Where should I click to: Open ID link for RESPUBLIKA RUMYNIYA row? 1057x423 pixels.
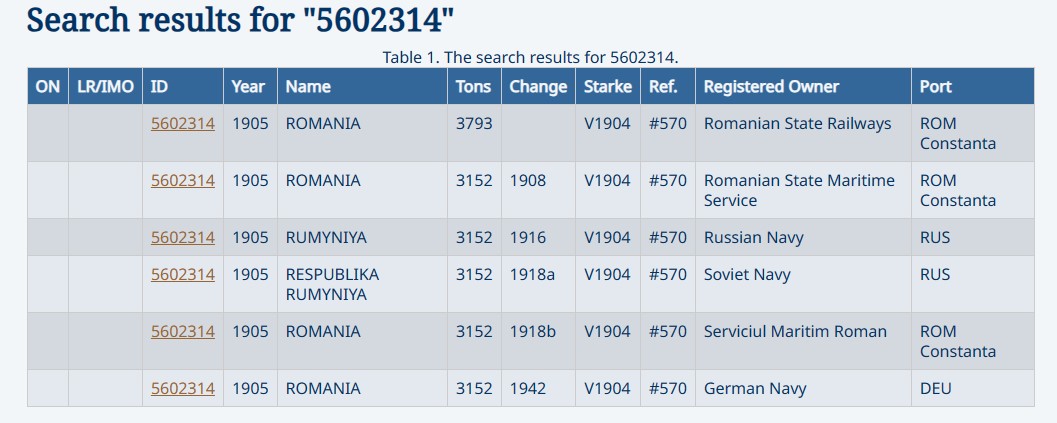click(182, 275)
